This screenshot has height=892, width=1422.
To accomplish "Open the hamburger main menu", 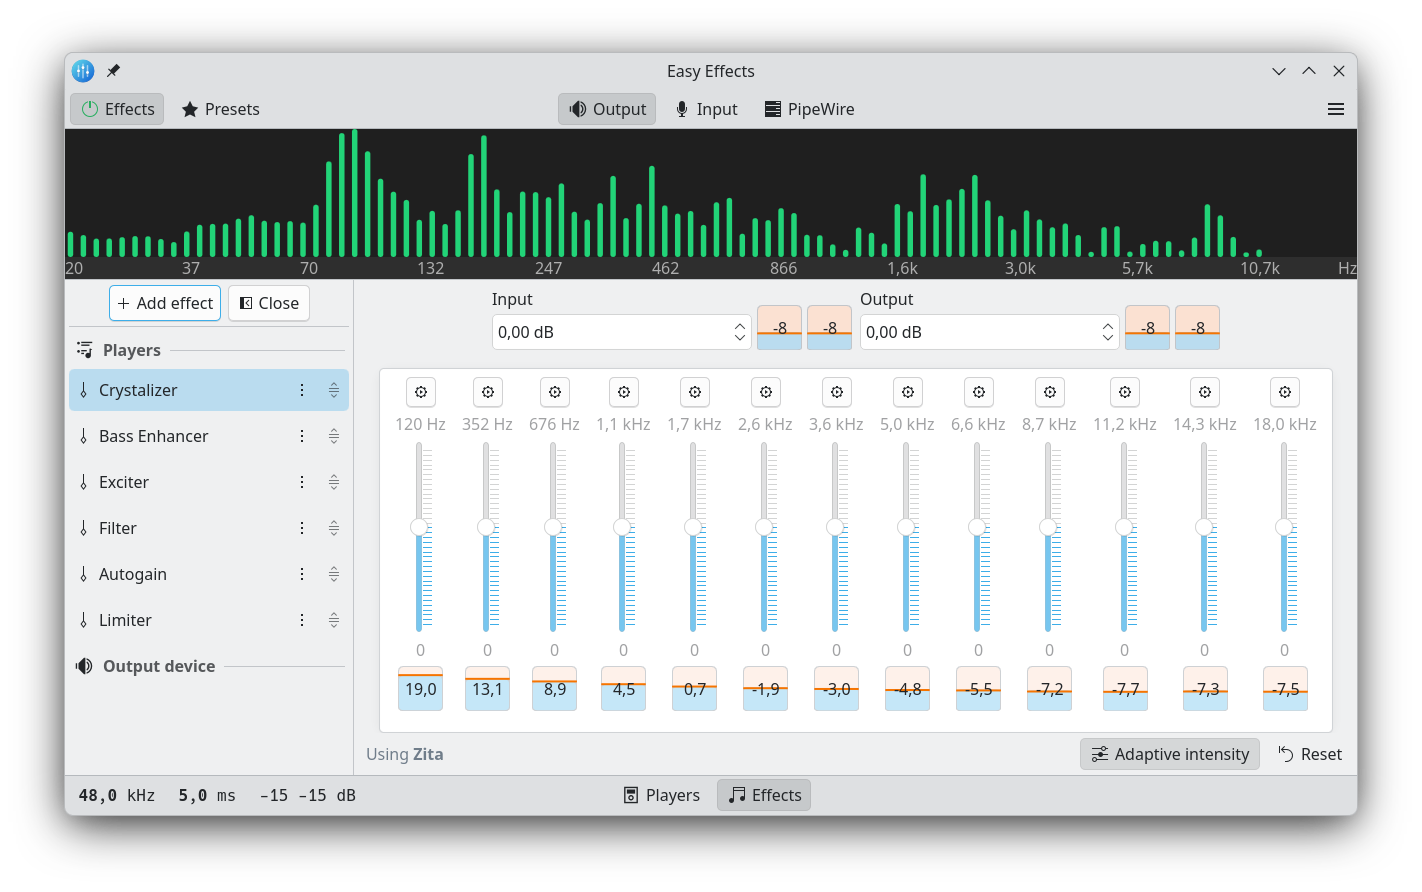I will click(1335, 109).
